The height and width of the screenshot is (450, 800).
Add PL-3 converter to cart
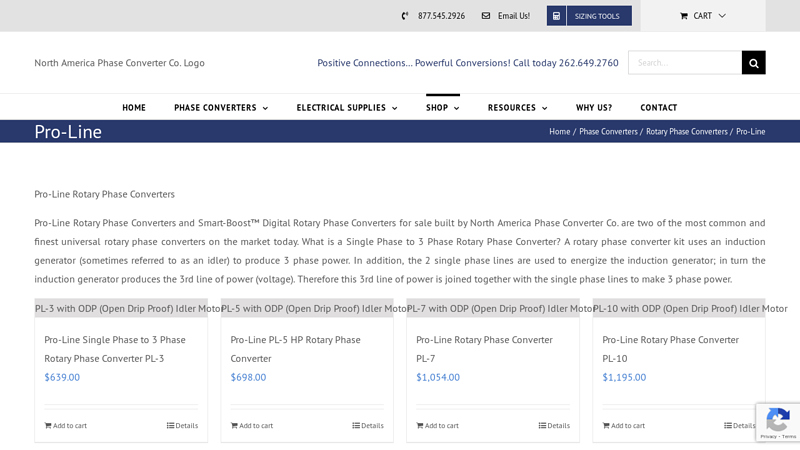[x=66, y=426]
